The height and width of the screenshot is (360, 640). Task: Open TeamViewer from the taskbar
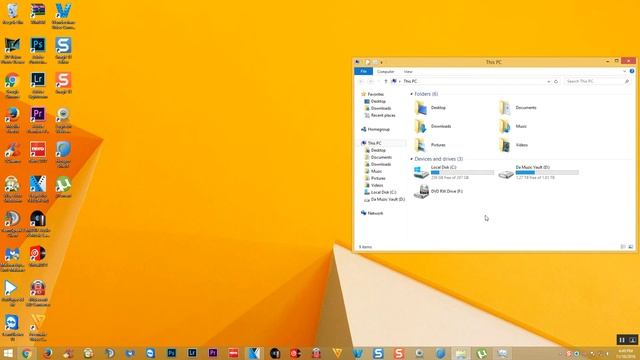pyautogui.click(x=151, y=353)
